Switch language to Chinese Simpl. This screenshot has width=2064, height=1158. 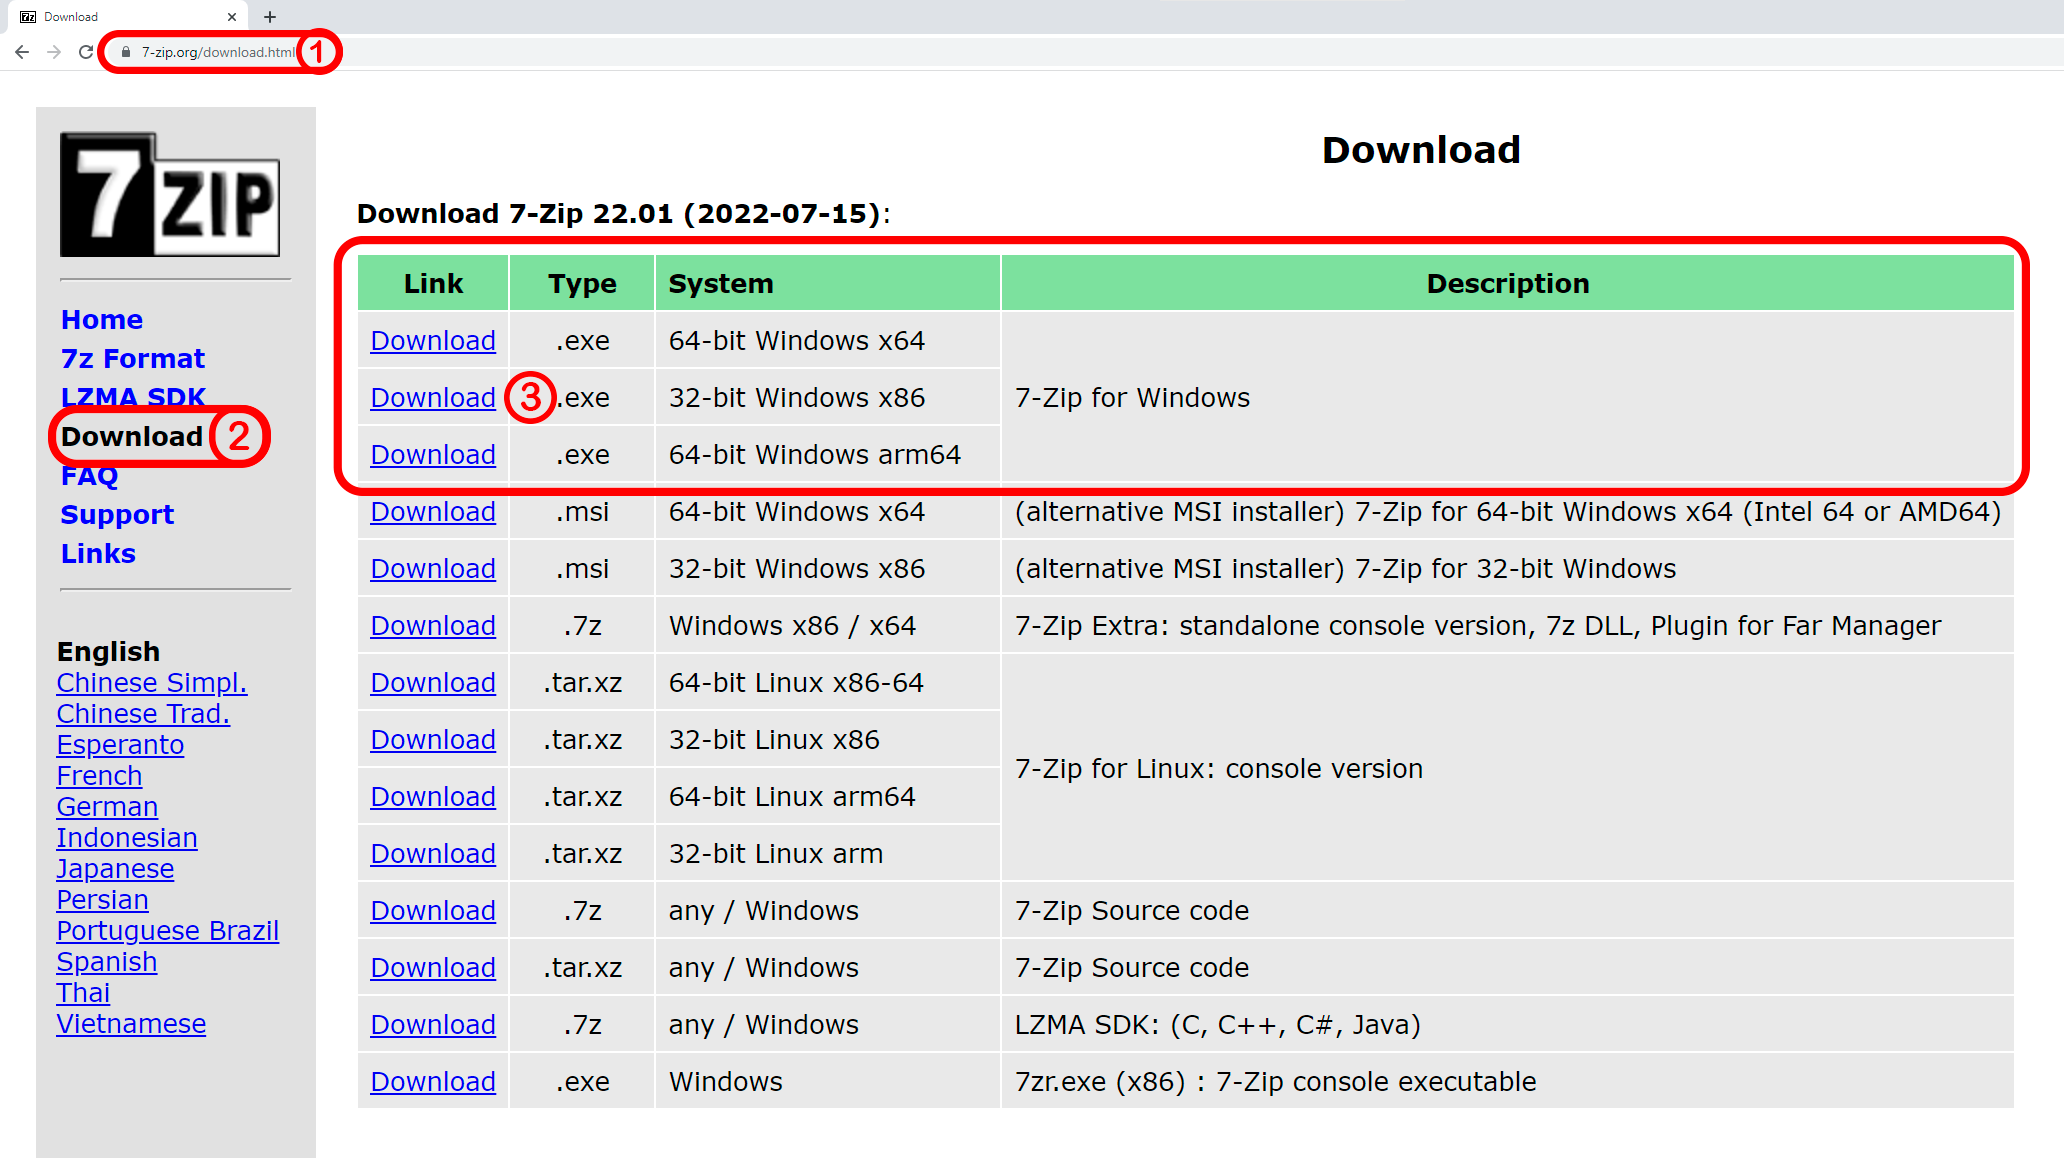pyautogui.click(x=152, y=683)
